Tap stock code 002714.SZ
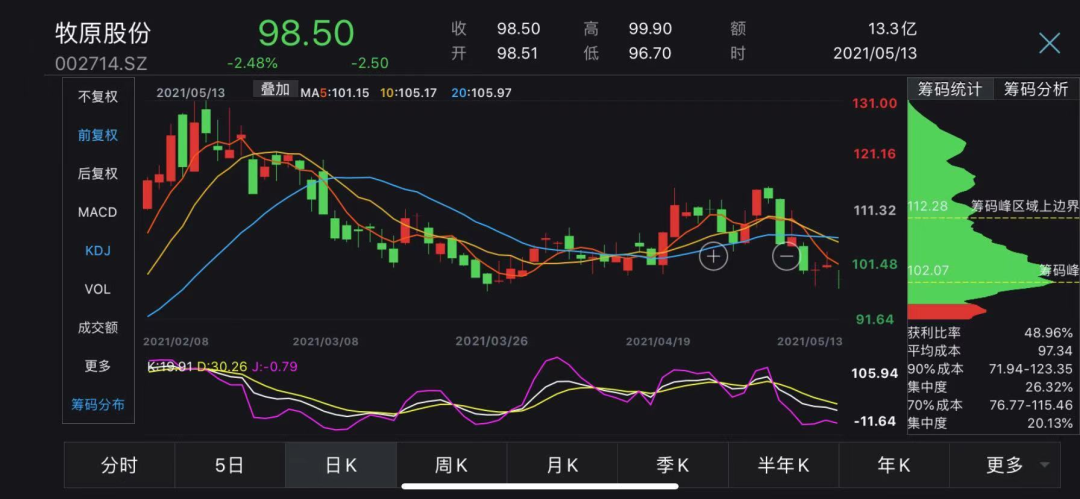The image size is (1080, 499). (101, 63)
